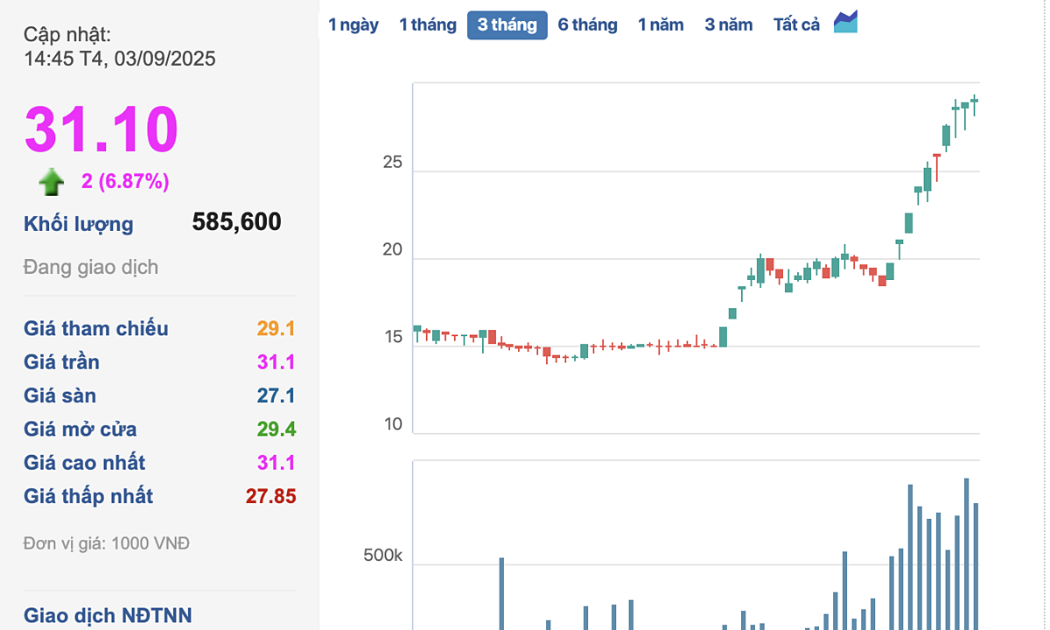Select the Khối lượng label
Screen dimensions: 1050x630
(x=78, y=224)
